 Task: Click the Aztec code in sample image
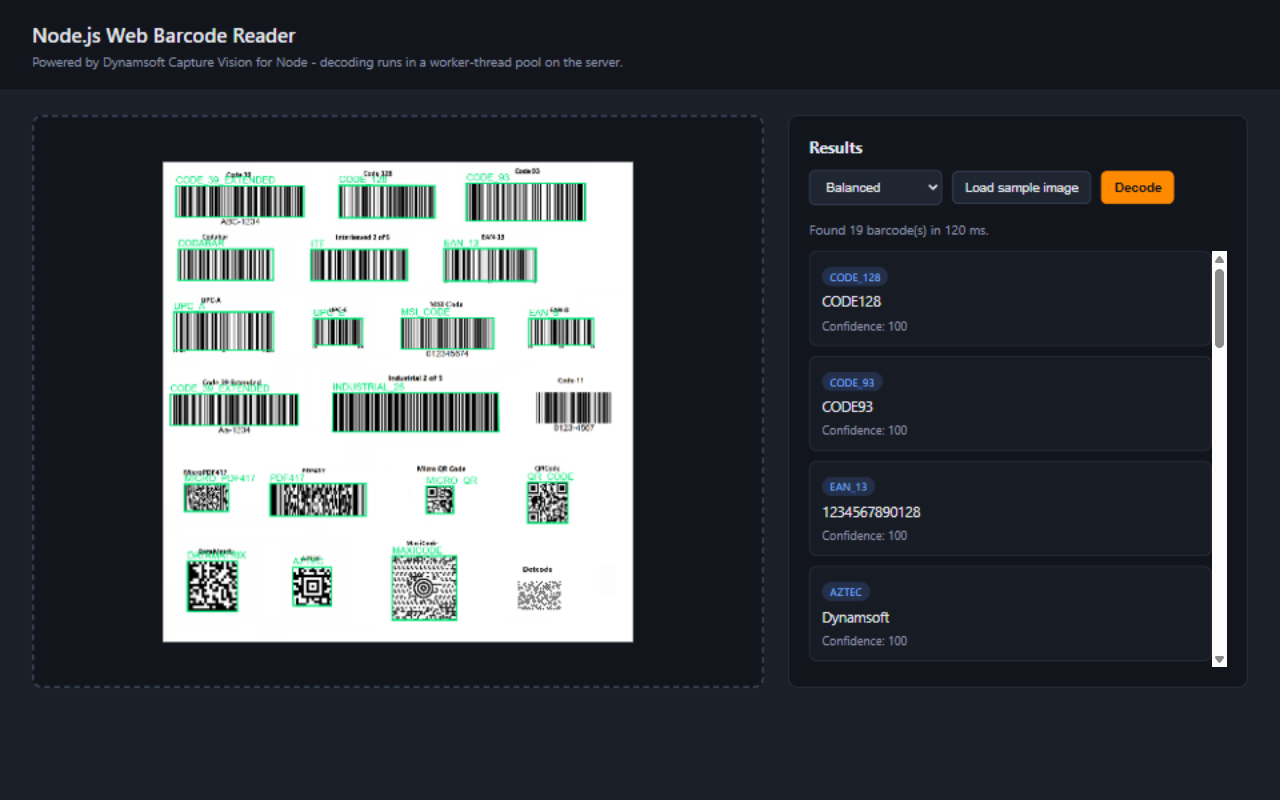click(x=312, y=586)
